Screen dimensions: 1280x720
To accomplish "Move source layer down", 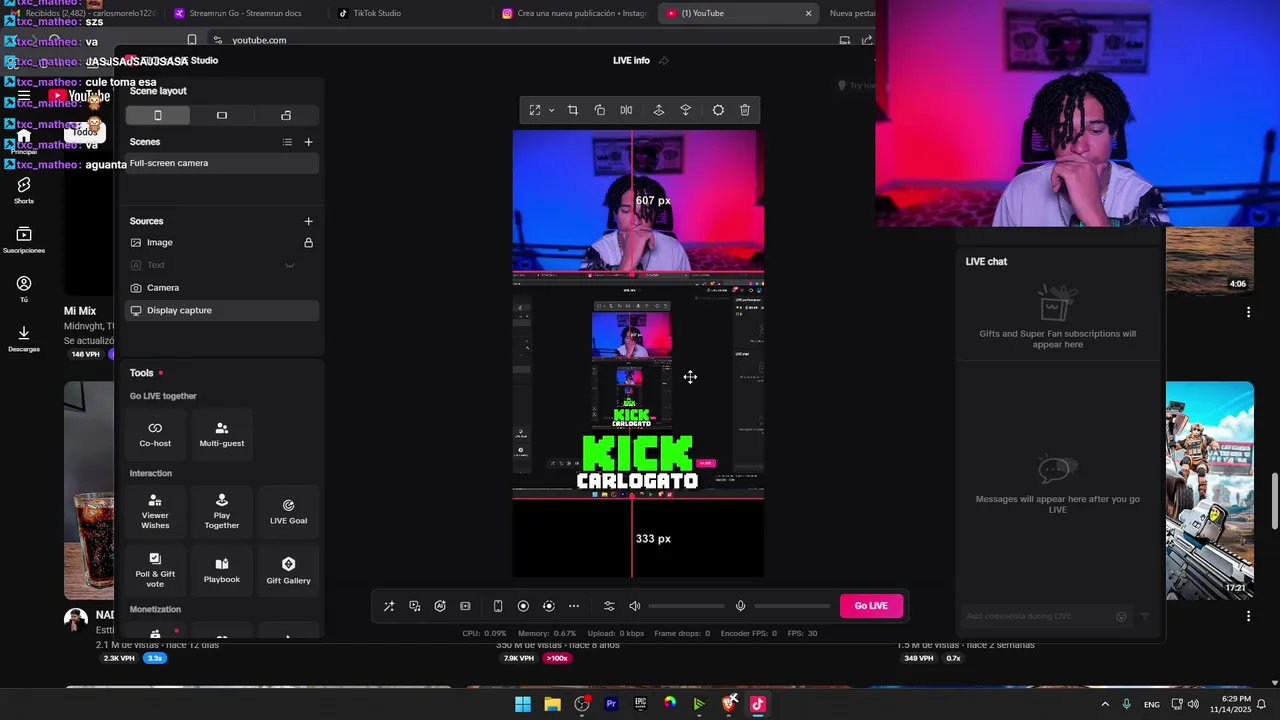I will [x=686, y=110].
